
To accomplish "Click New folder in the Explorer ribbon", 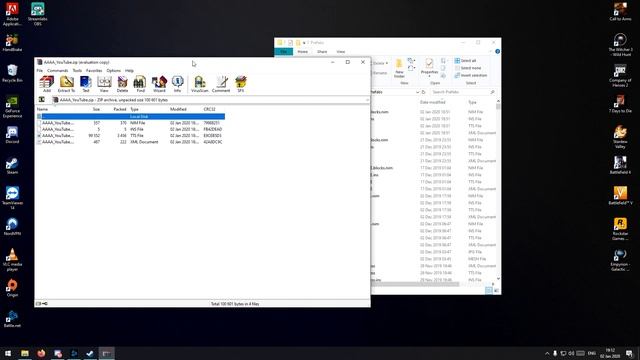I will tap(399, 69).
